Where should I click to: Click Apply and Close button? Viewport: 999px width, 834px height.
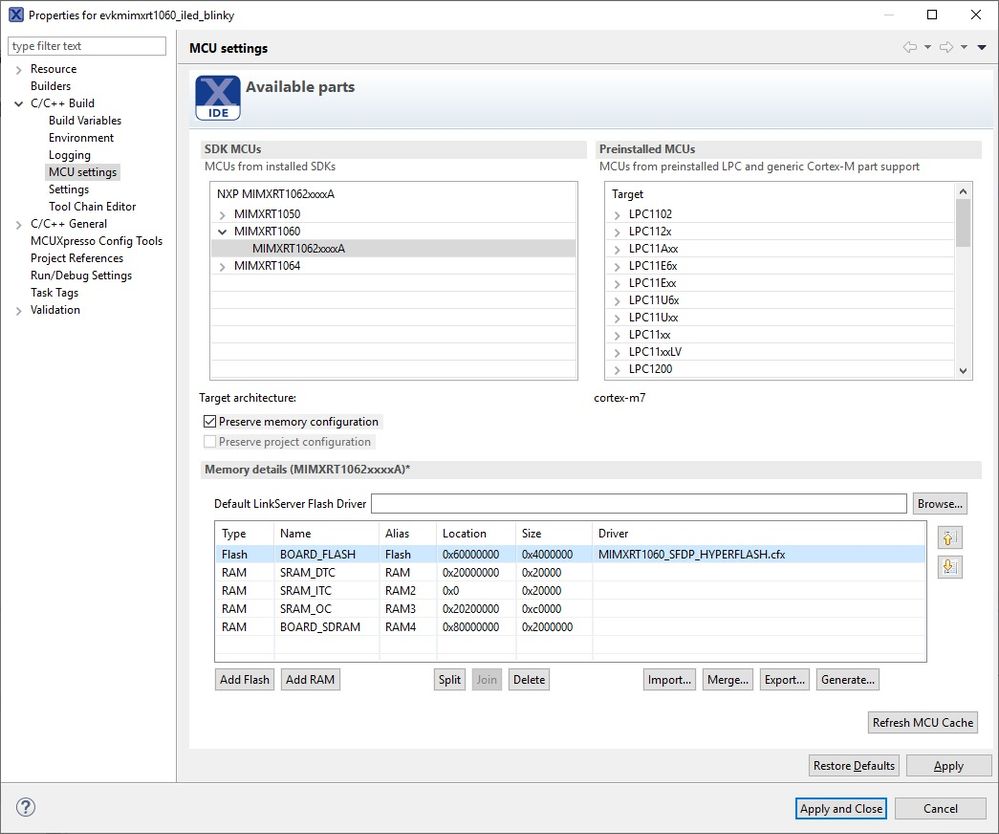pos(841,809)
